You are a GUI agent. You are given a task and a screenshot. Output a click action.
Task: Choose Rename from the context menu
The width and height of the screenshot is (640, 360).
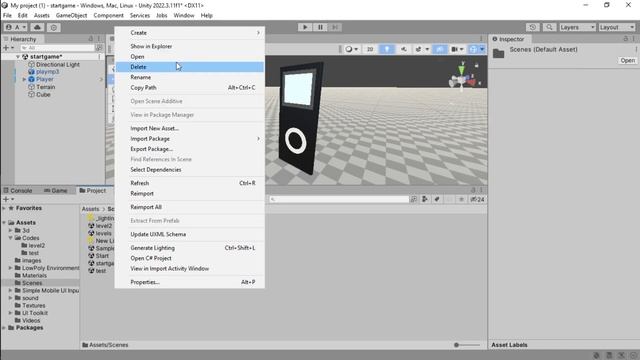point(190,77)
